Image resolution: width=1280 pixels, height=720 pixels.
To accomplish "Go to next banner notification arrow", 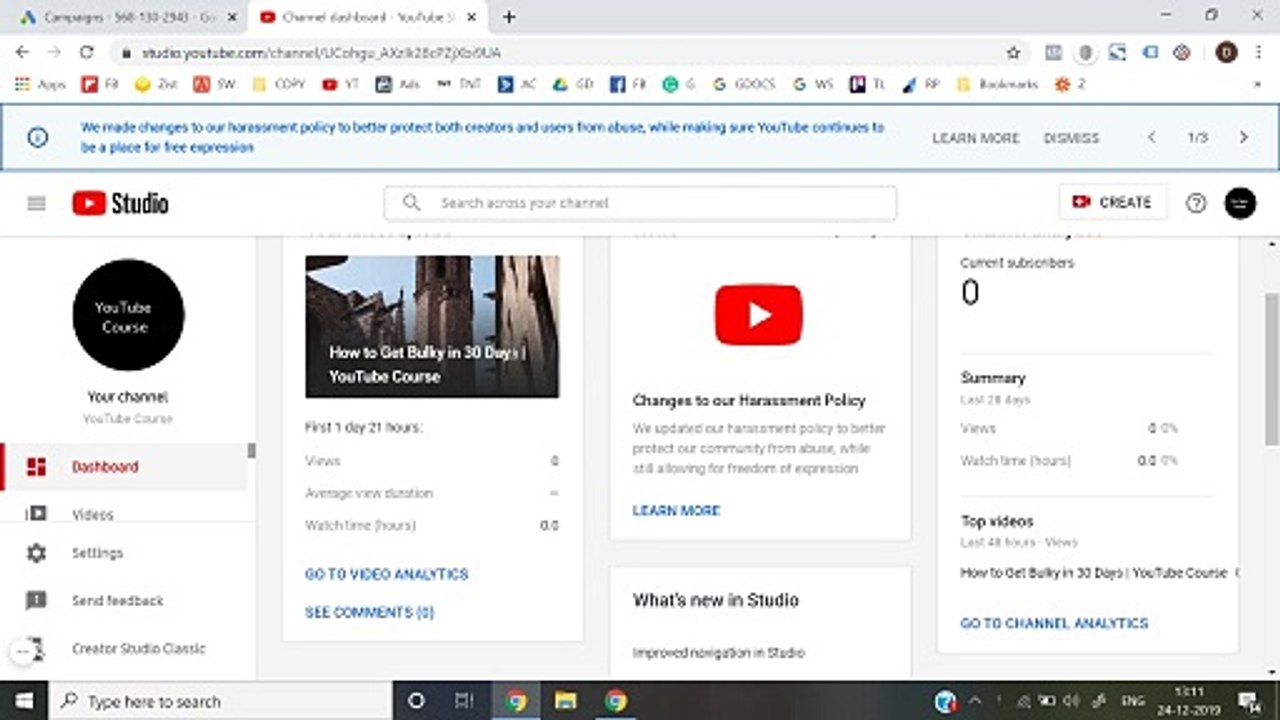I will click(x=1243, y=138).
